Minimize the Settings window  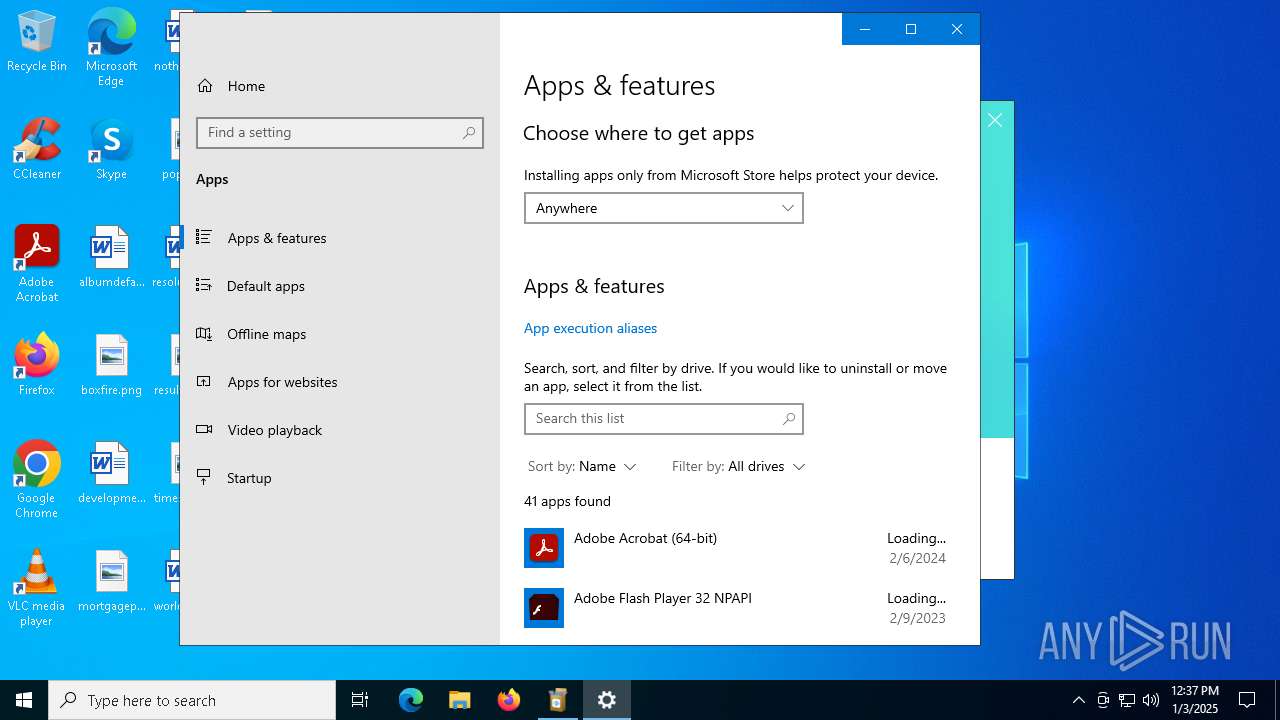(x=865, y=29)
